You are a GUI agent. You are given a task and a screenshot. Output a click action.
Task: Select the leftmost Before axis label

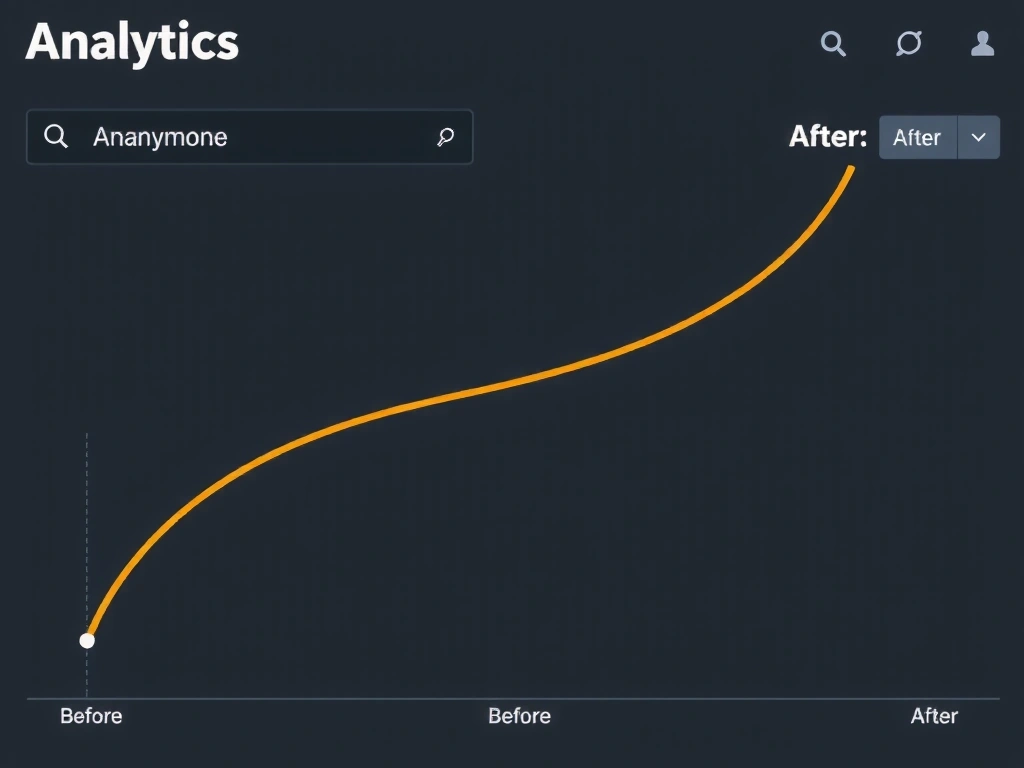[x=91, y=716]
